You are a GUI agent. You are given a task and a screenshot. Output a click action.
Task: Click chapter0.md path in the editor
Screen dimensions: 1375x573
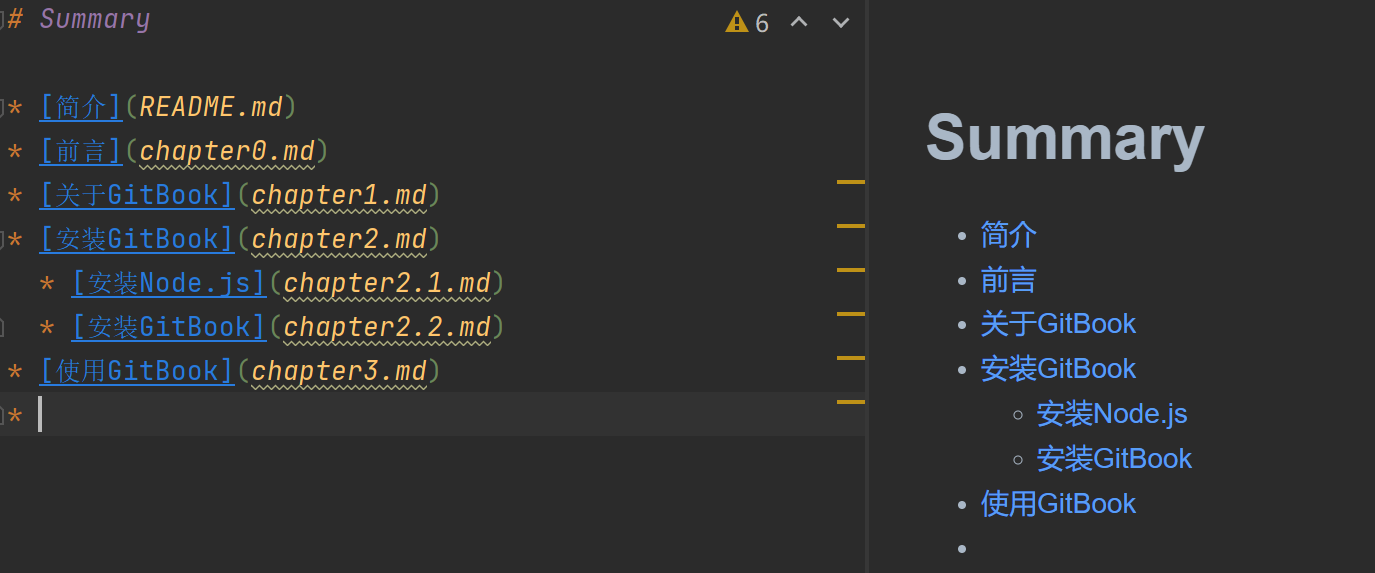(227, 151)
